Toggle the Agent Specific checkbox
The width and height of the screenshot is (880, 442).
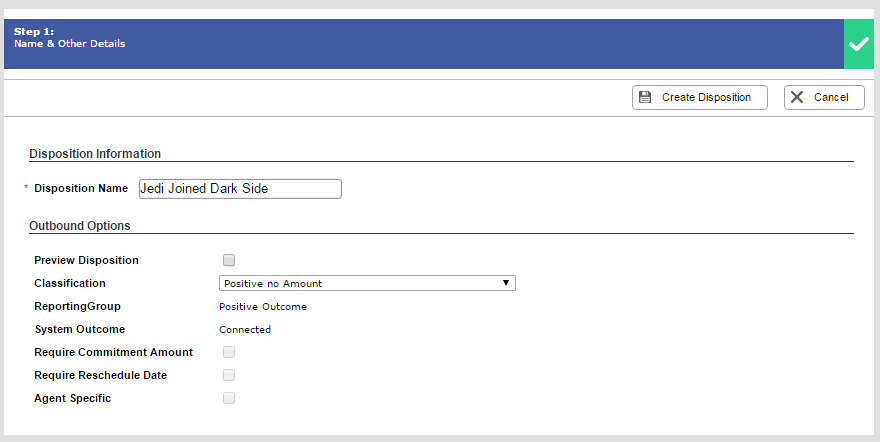(229, 398)
